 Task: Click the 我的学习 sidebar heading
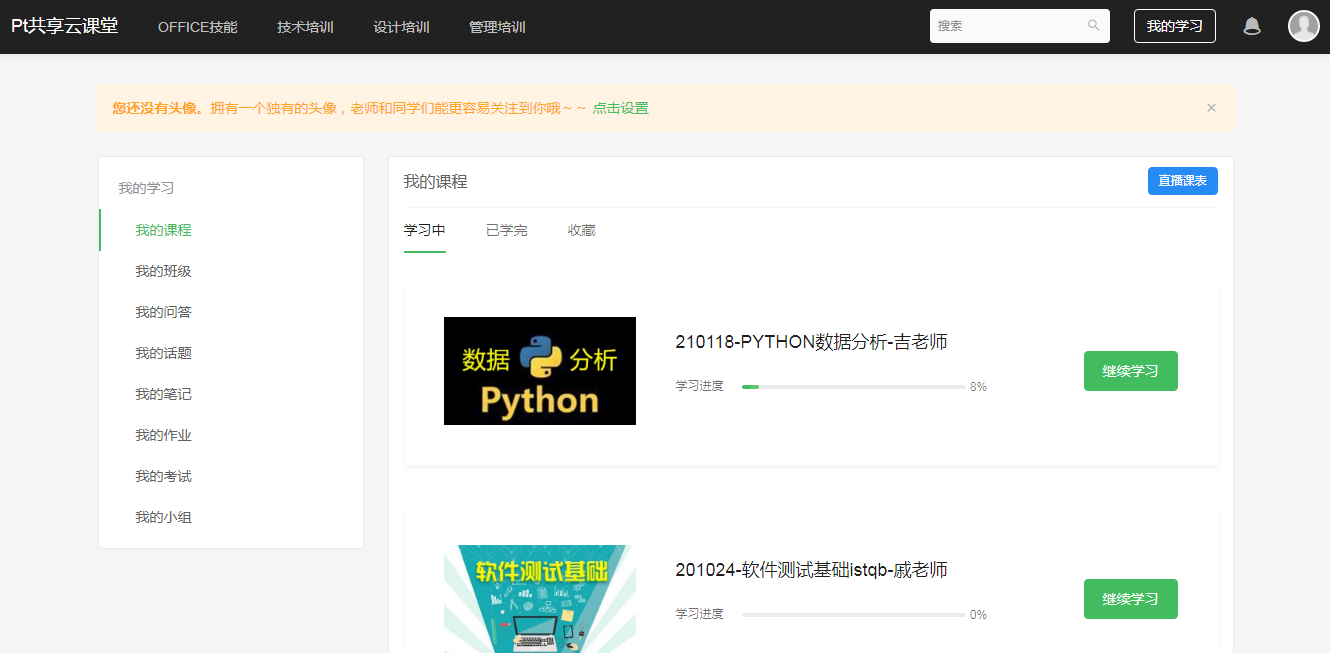click(146, 188)
